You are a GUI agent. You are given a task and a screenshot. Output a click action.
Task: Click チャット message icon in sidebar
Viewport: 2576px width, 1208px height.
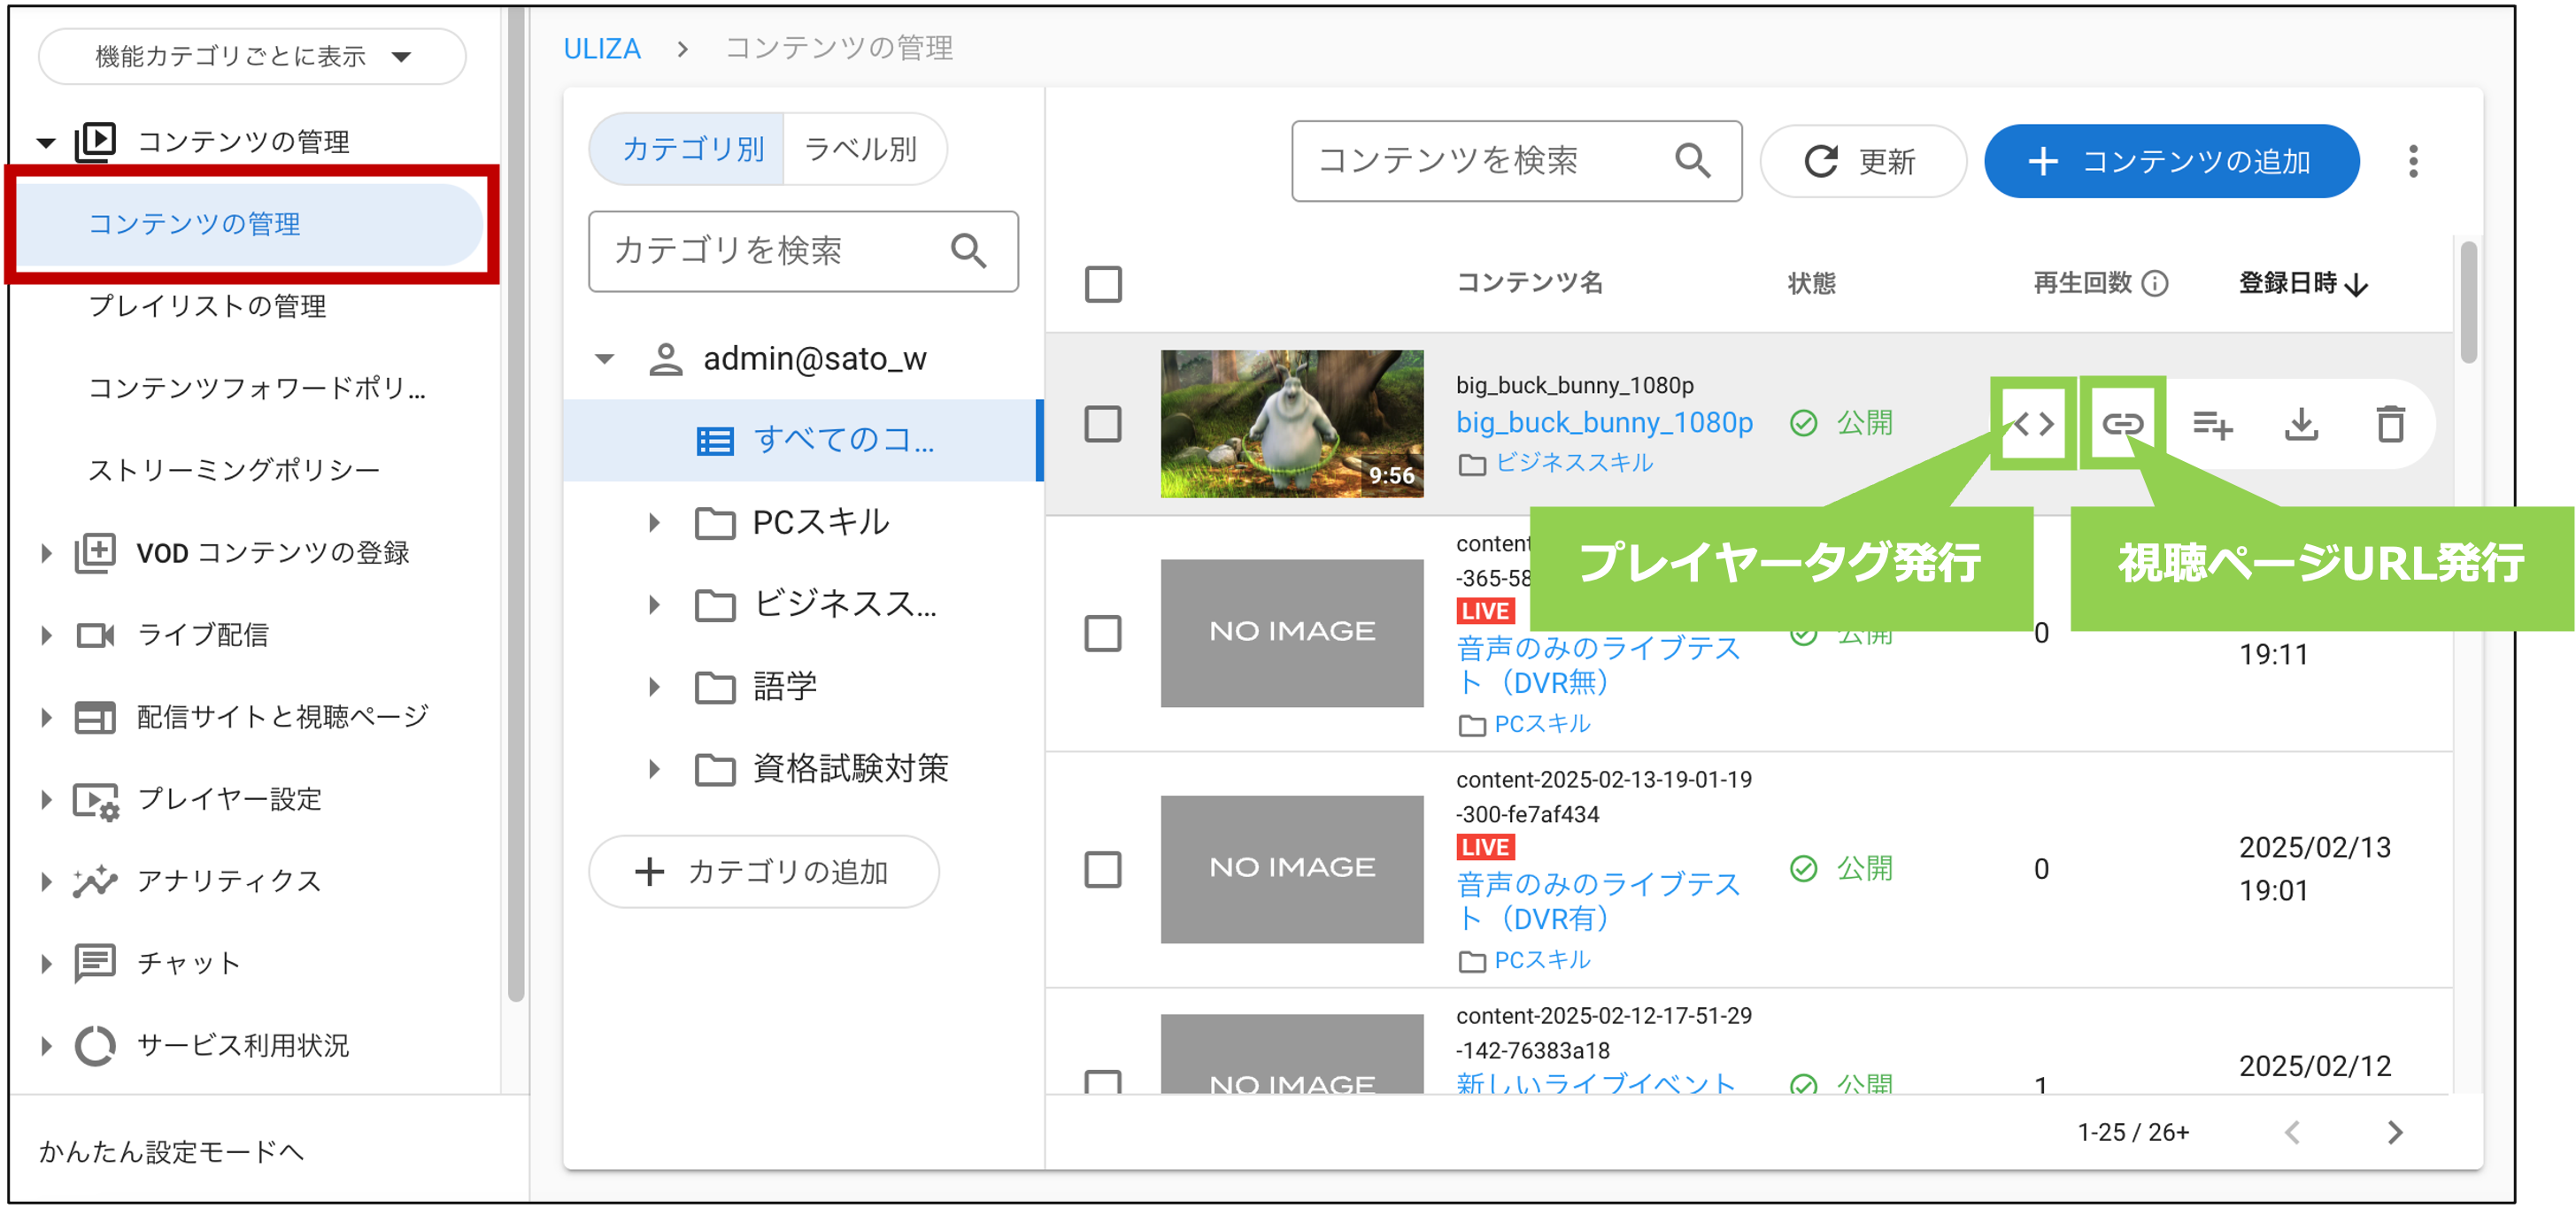[x=96, y=964]
